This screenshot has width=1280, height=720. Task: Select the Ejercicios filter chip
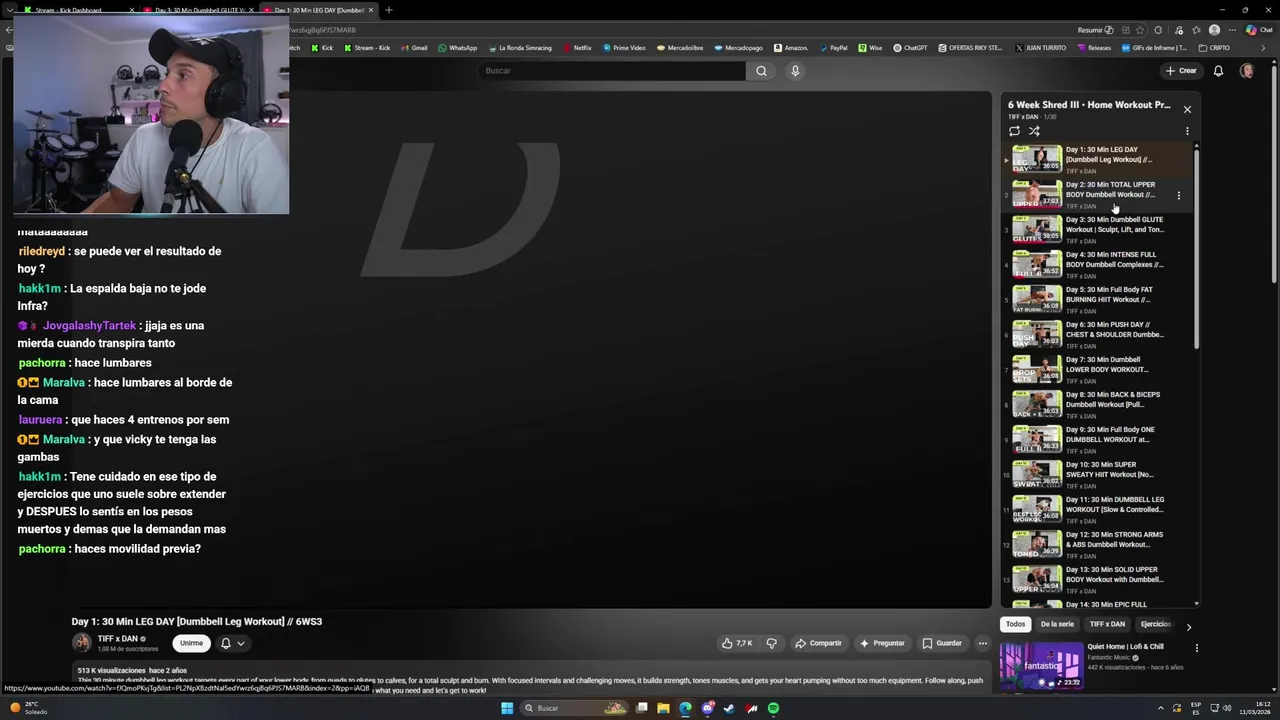[1156, 624]
